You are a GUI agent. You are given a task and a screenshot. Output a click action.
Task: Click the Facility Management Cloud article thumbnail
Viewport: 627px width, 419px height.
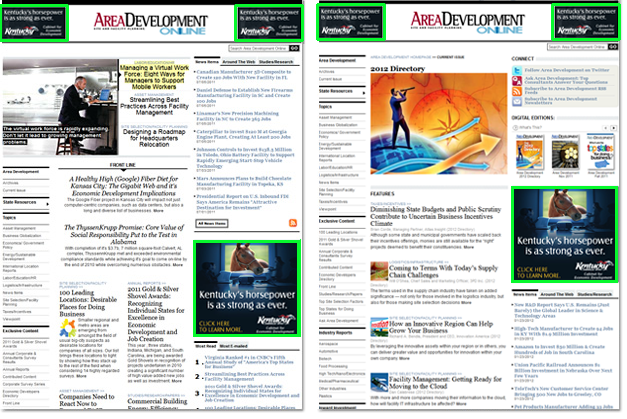tap(379, 382)
